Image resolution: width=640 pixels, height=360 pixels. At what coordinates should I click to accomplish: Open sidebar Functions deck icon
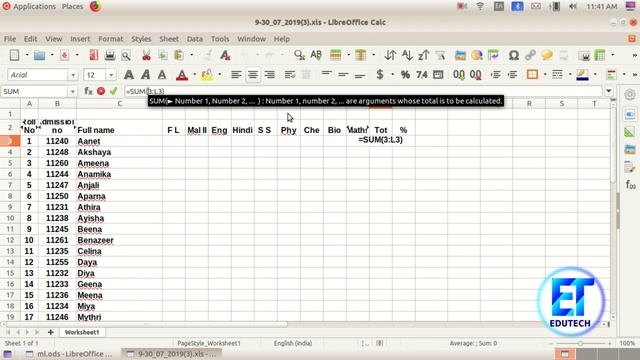click(630, 184)
